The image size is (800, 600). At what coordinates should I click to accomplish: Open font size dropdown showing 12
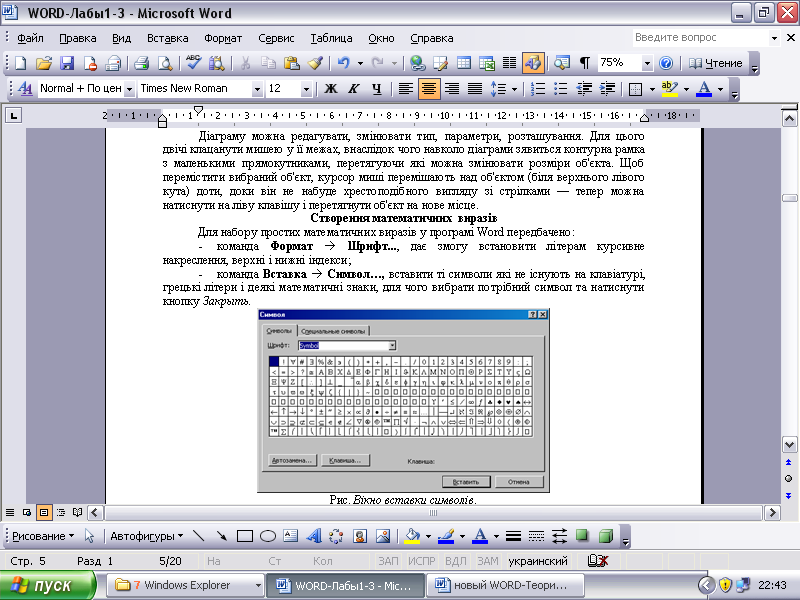306,89
